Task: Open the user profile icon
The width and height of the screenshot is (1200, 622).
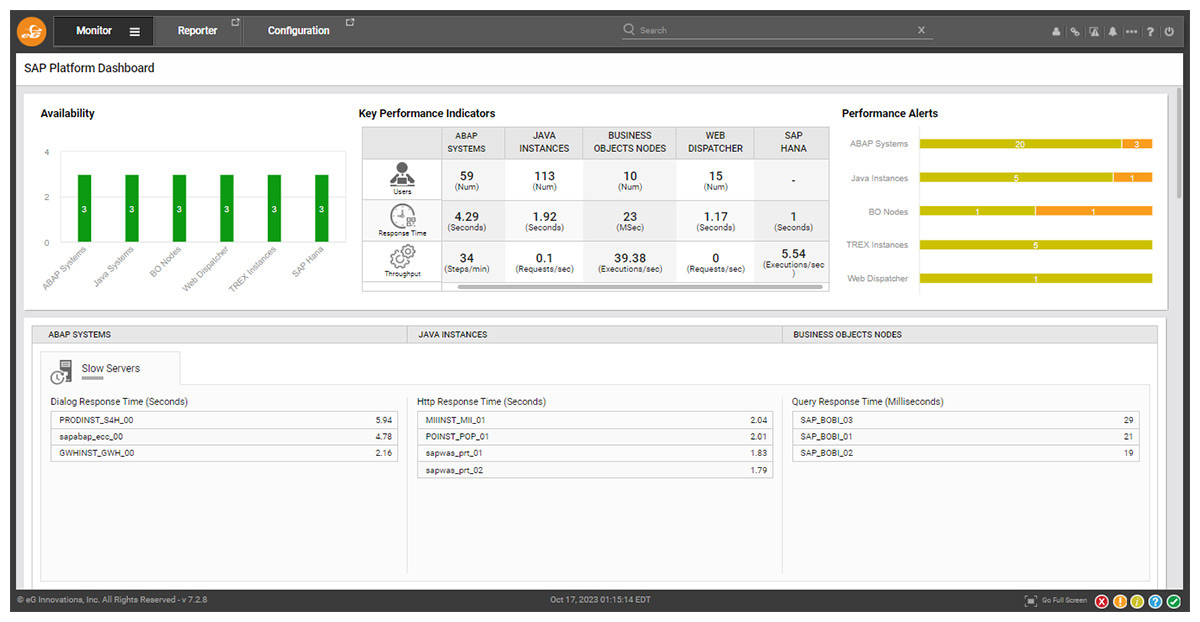Action: (x=1056, y=32)
